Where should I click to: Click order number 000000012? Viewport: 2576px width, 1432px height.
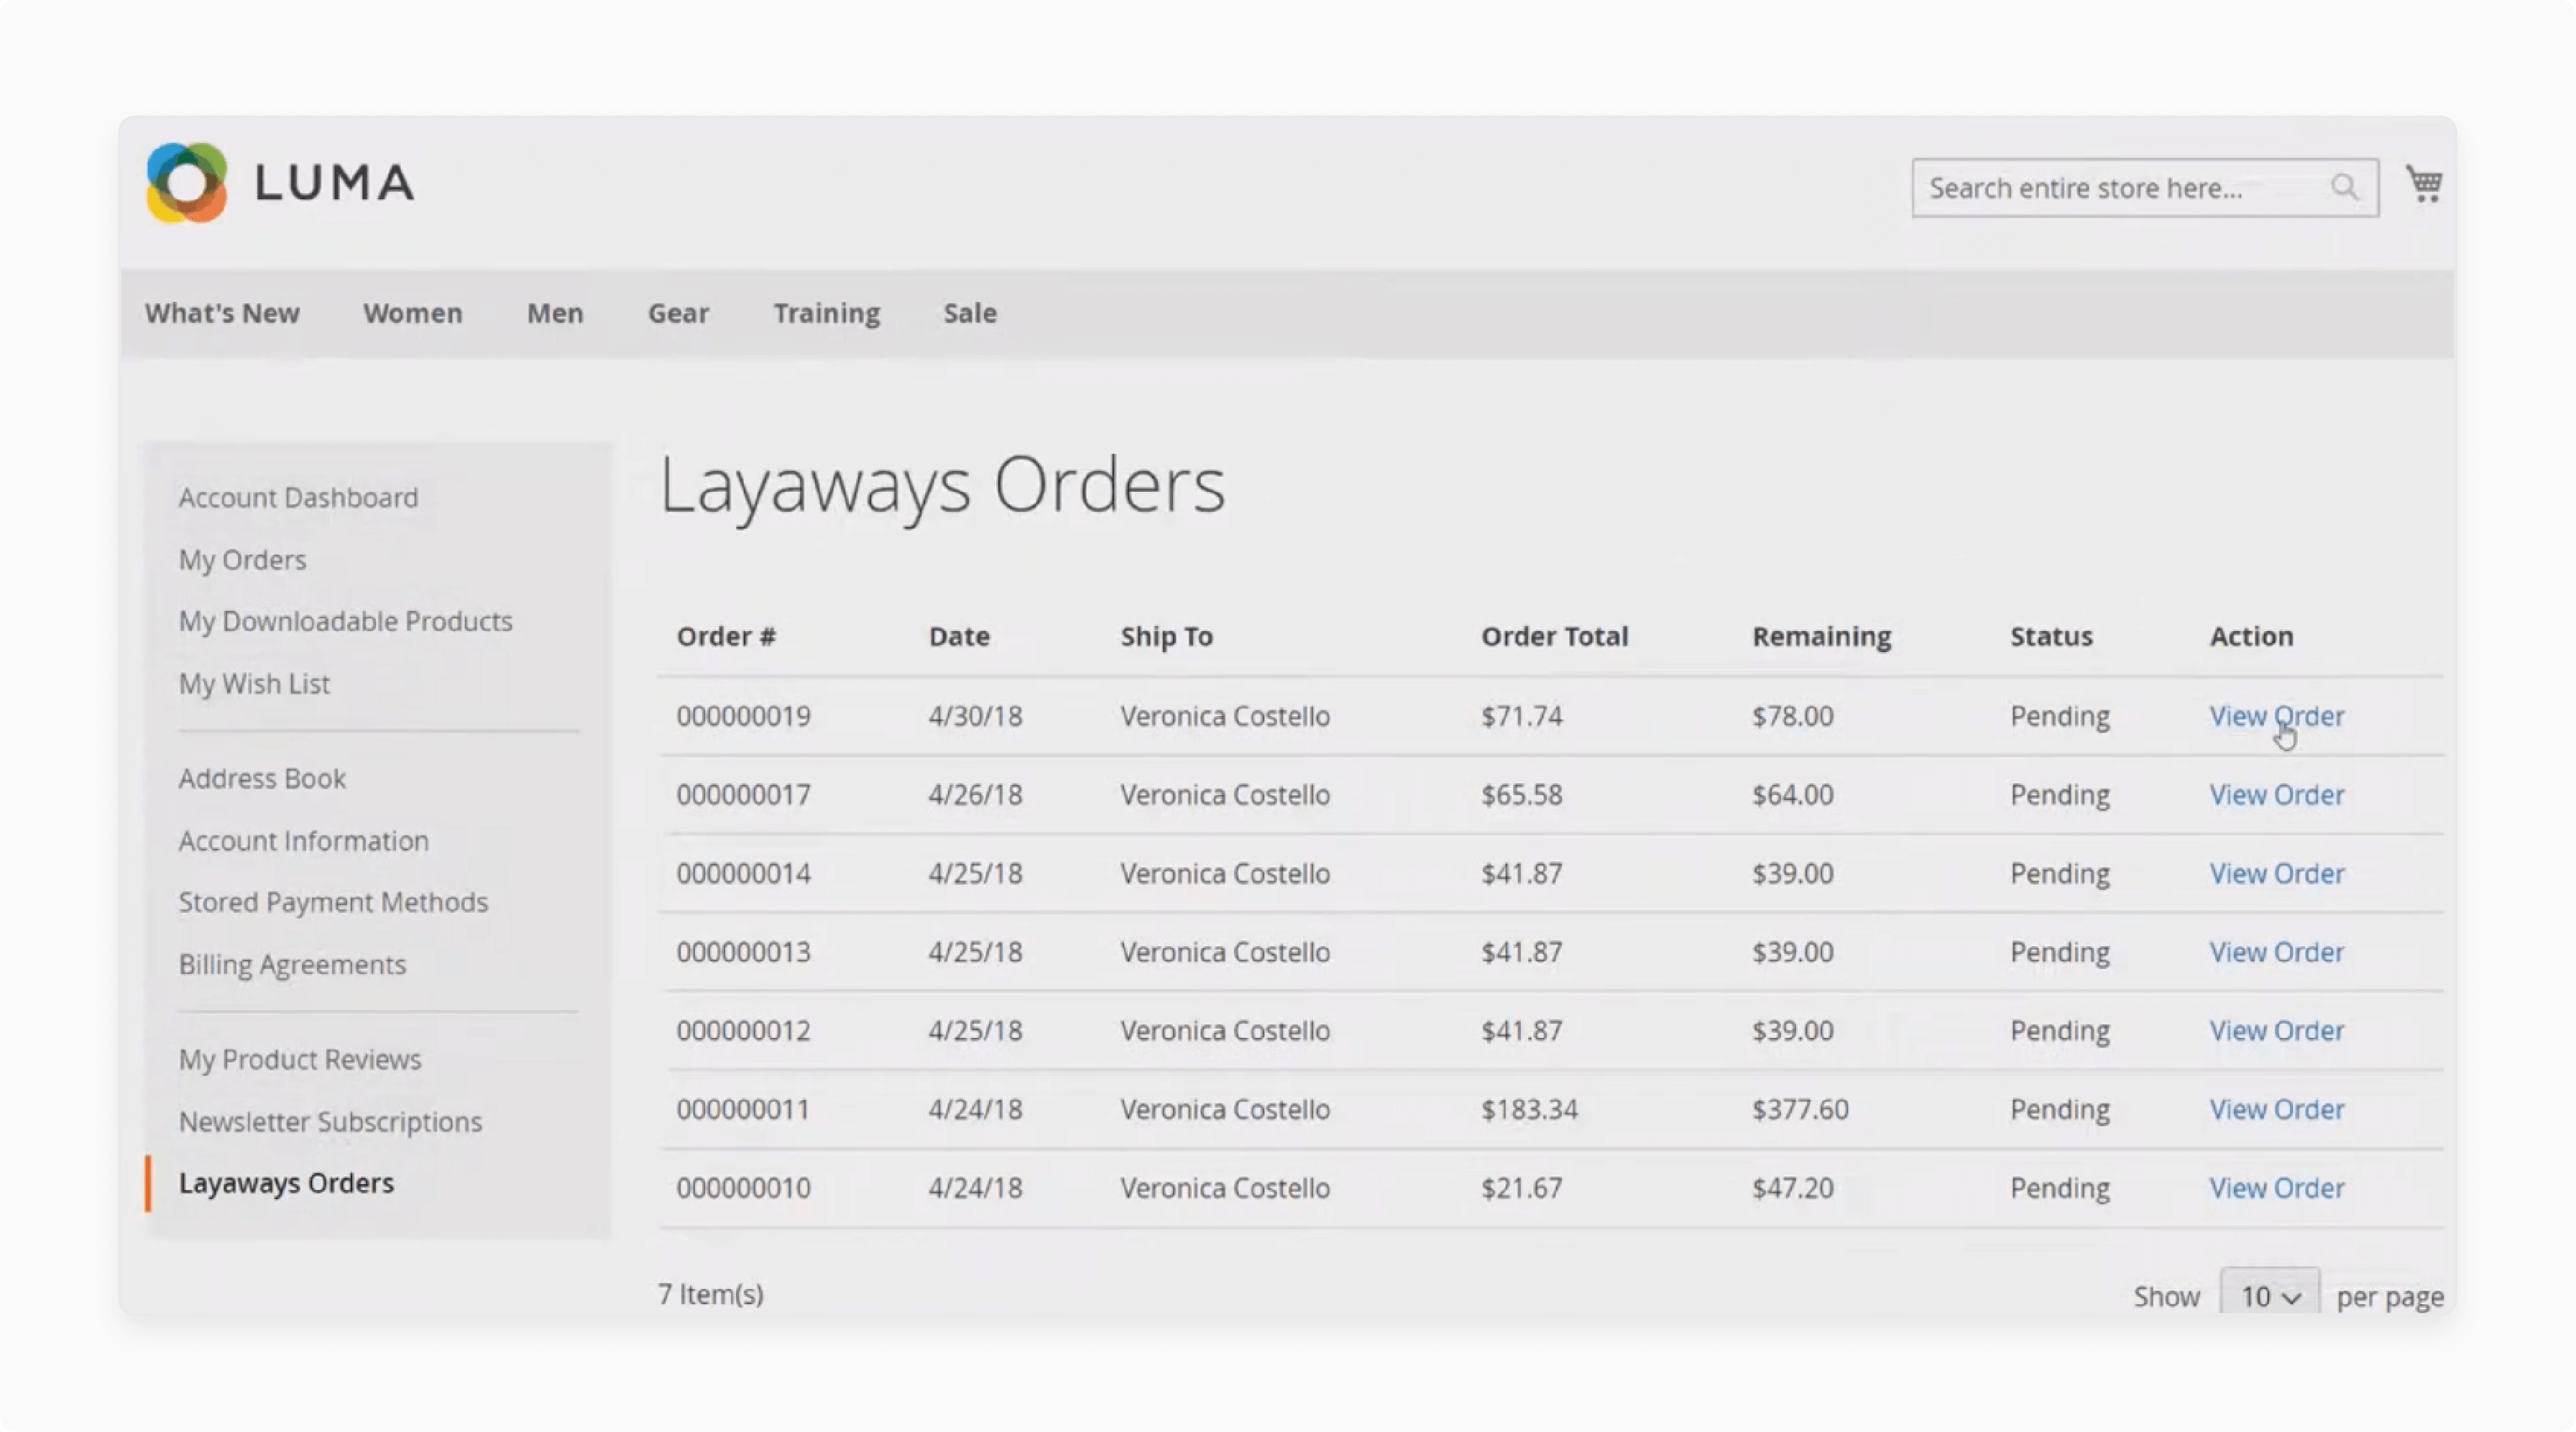click(743, 1031)
